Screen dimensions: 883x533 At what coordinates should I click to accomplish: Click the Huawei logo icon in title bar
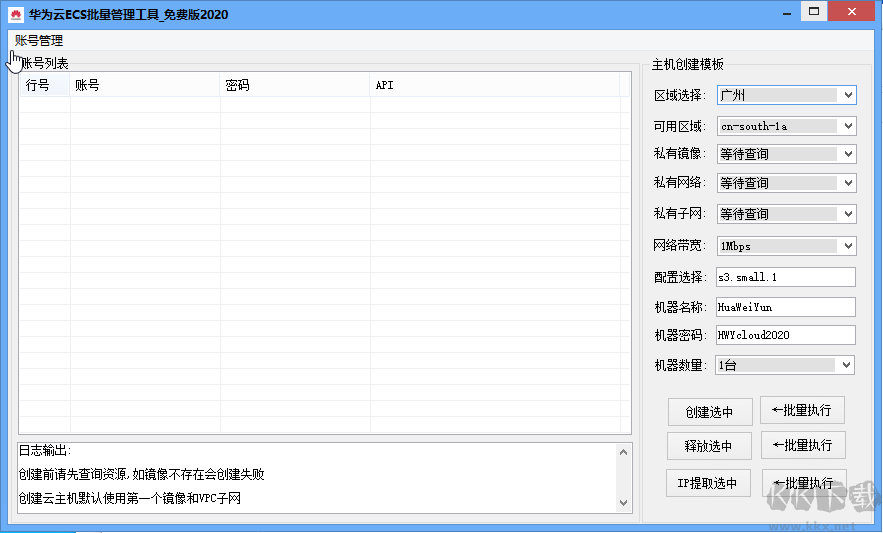16,15
